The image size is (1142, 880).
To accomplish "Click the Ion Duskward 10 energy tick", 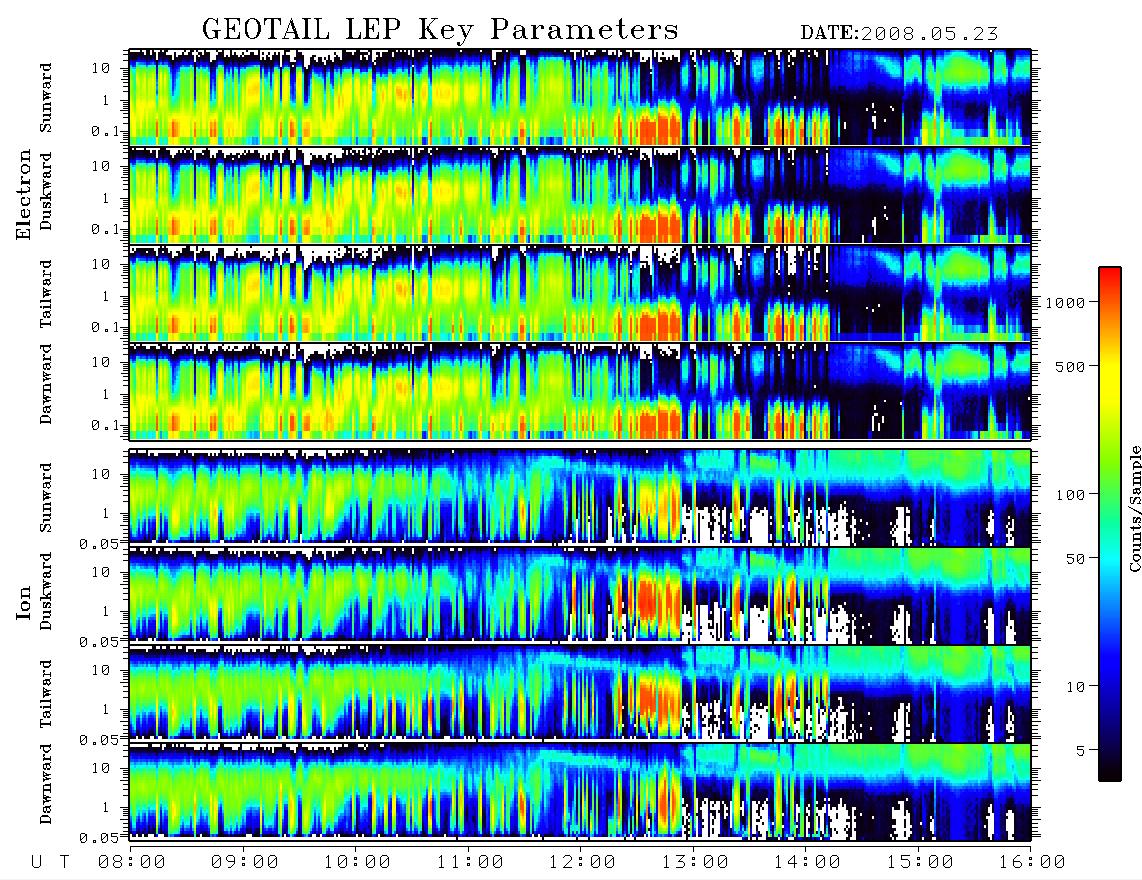I will (101, 572).
